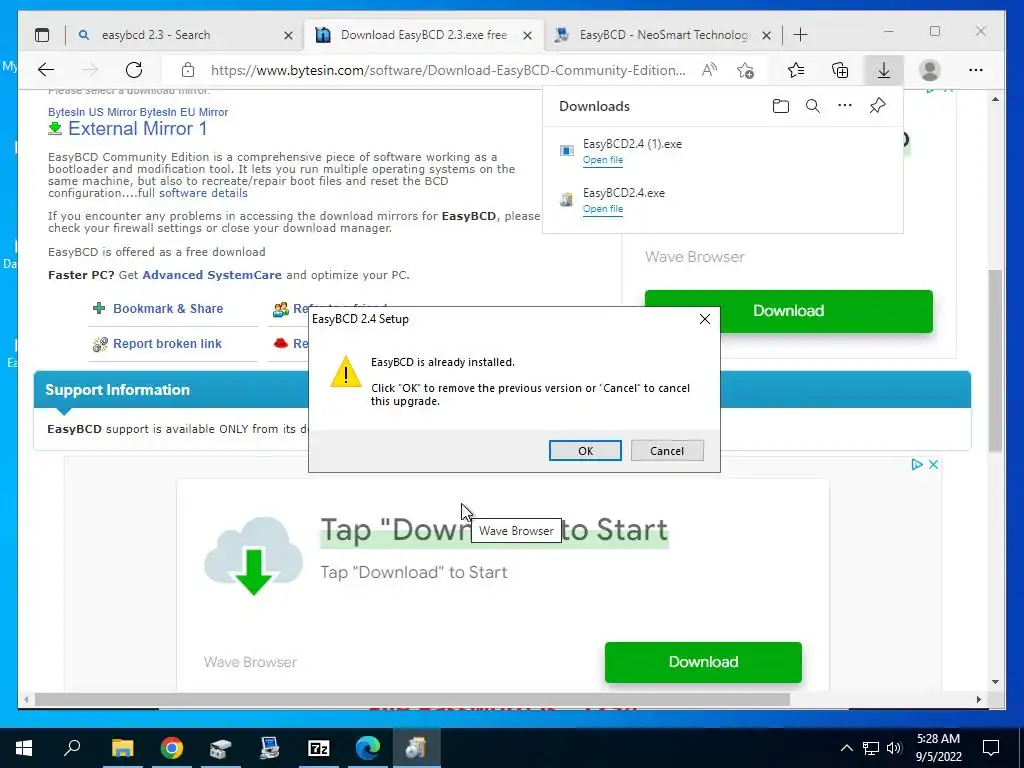This screenshot has width=1024, height=768.
Task: Show hidden system tray icons
Action: (x=846, y=748)
